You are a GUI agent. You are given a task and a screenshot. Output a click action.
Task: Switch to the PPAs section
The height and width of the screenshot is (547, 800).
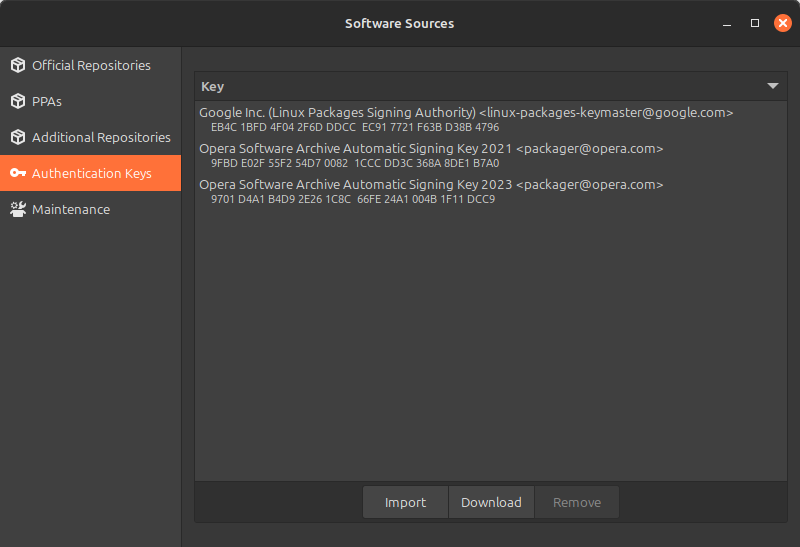pos(90,101)
